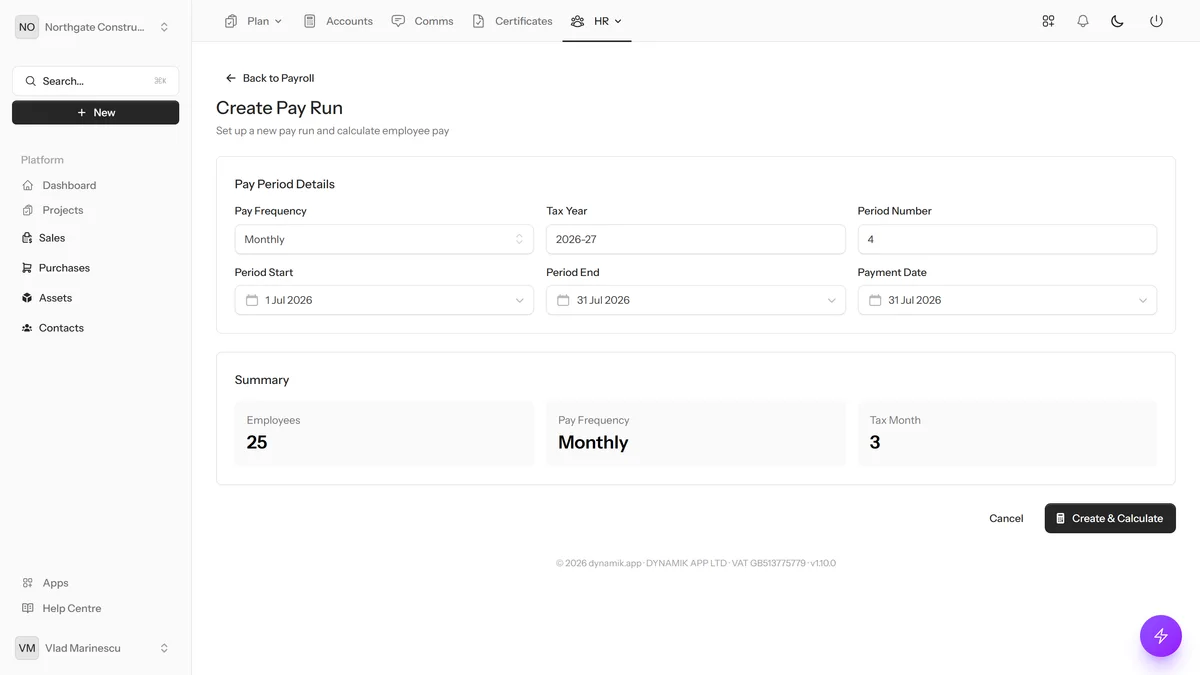Open the HR menu tab
The width and height of the screenshot is (1200, 675).
(x=597, y=21)
